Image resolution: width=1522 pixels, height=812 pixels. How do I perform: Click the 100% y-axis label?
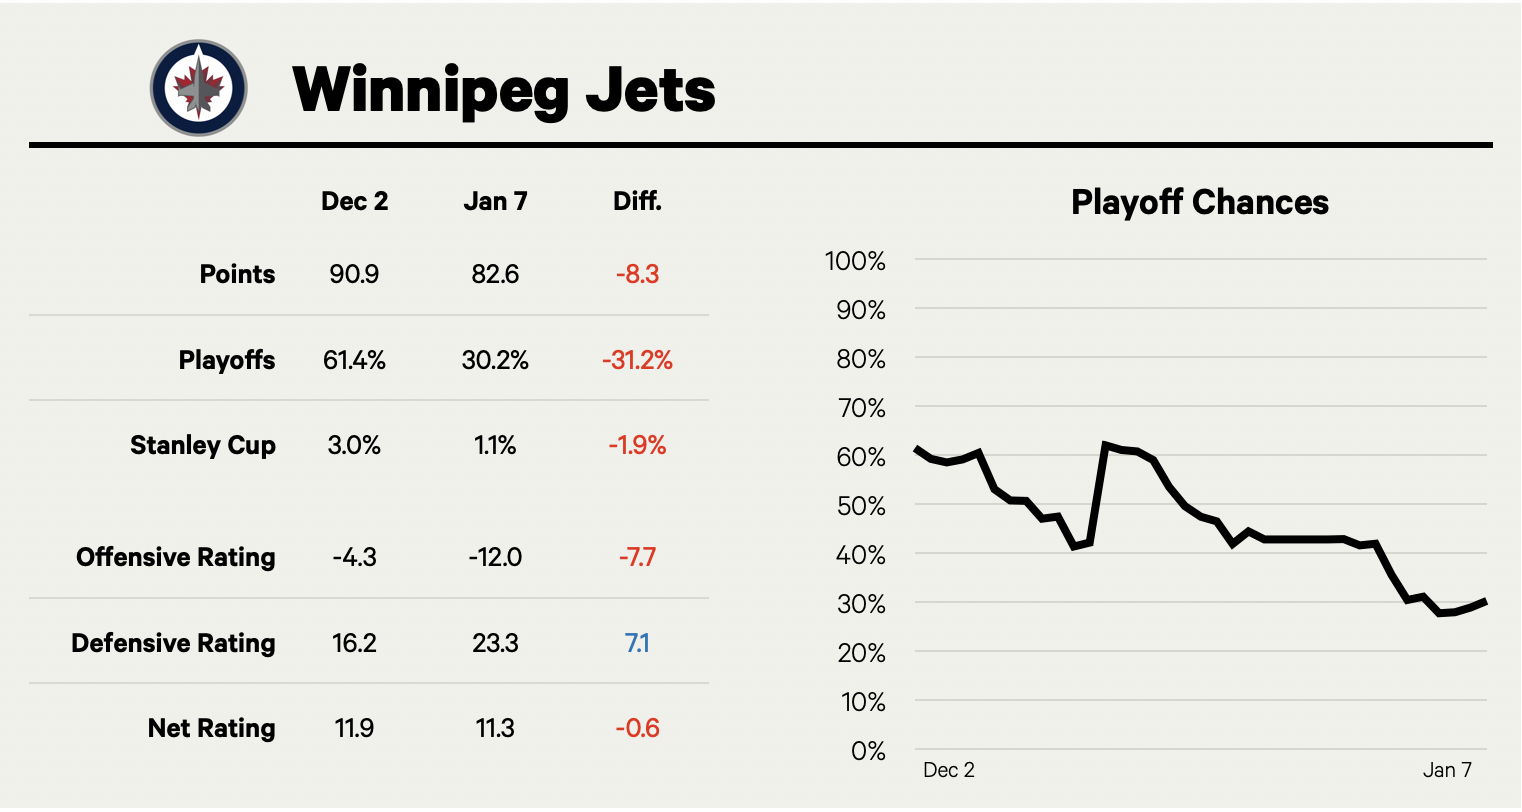pyautogui.click(x=855, y=261)
